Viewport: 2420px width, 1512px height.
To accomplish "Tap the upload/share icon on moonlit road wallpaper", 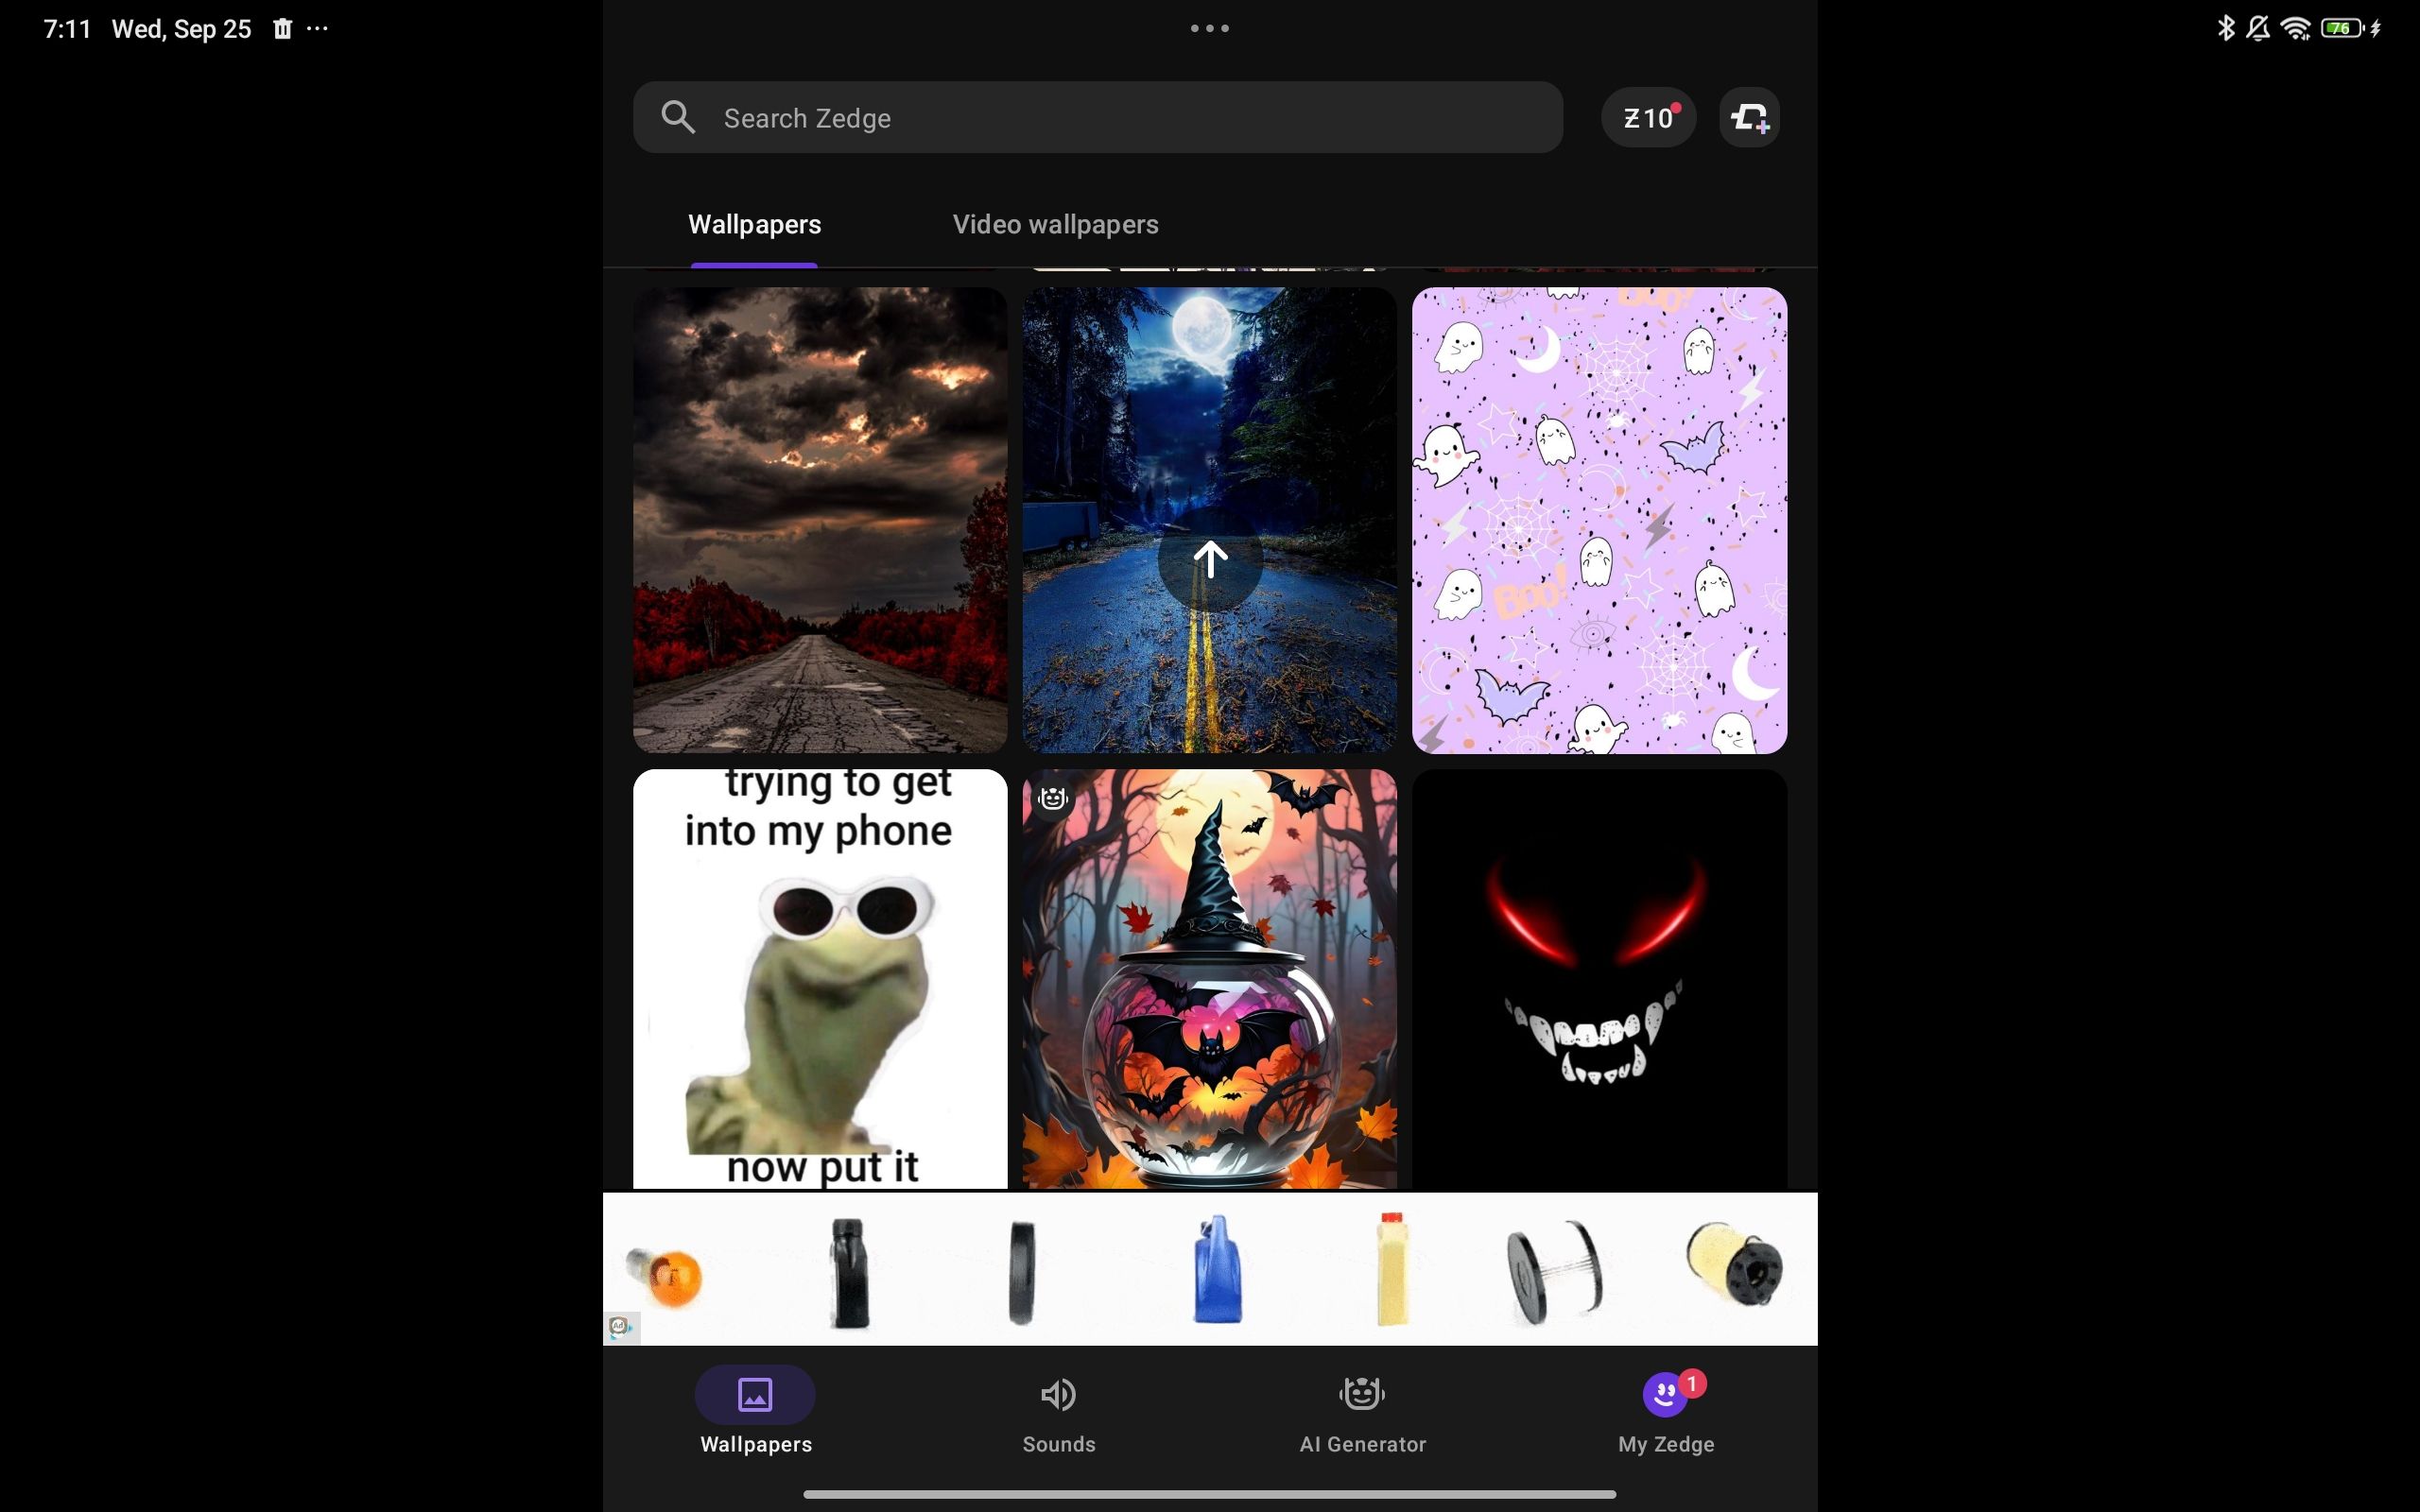I will (x=1209, y=559).
